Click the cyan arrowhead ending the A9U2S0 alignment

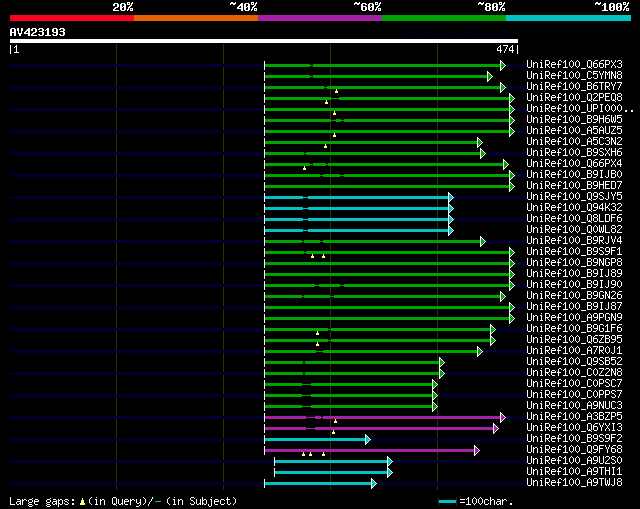coord(390,462)
